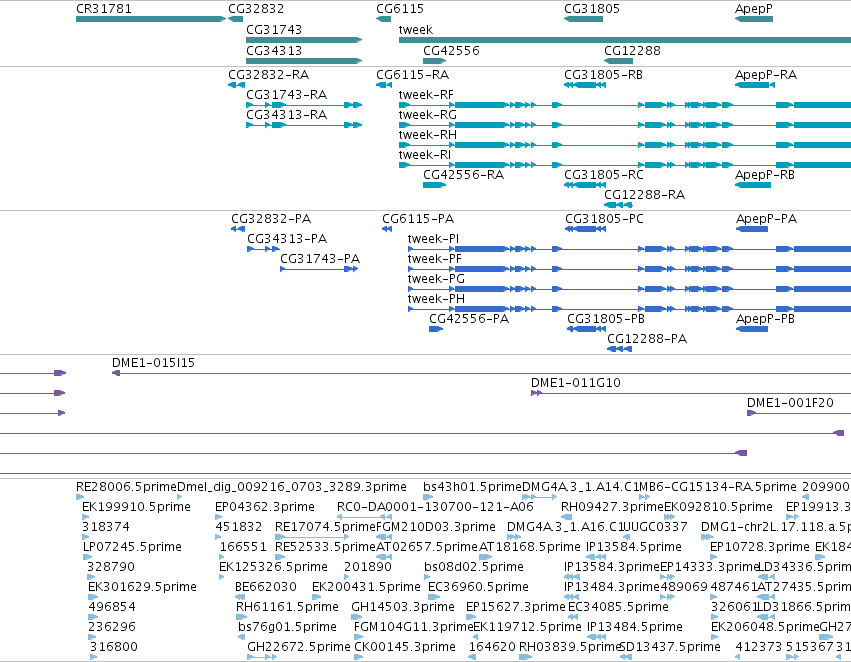This screenshot has width=851, height=662.
Task: Select the CG42556-RA transcript label
Action: (x=463, y=175)
